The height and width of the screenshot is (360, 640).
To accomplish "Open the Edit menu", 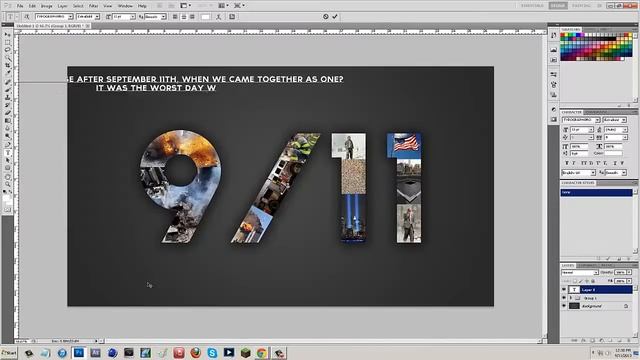I will click(33, 6).
